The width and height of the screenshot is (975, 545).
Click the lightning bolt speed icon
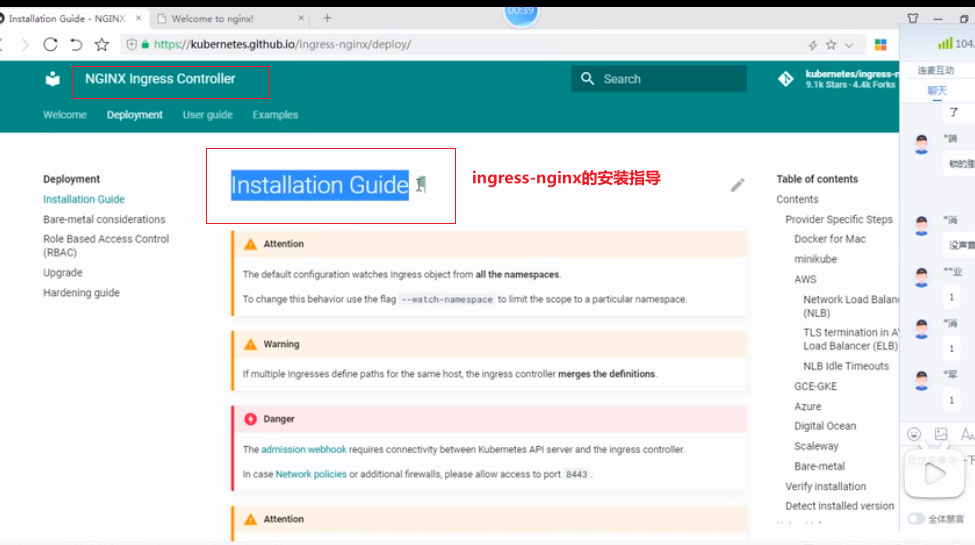point(813,45)
